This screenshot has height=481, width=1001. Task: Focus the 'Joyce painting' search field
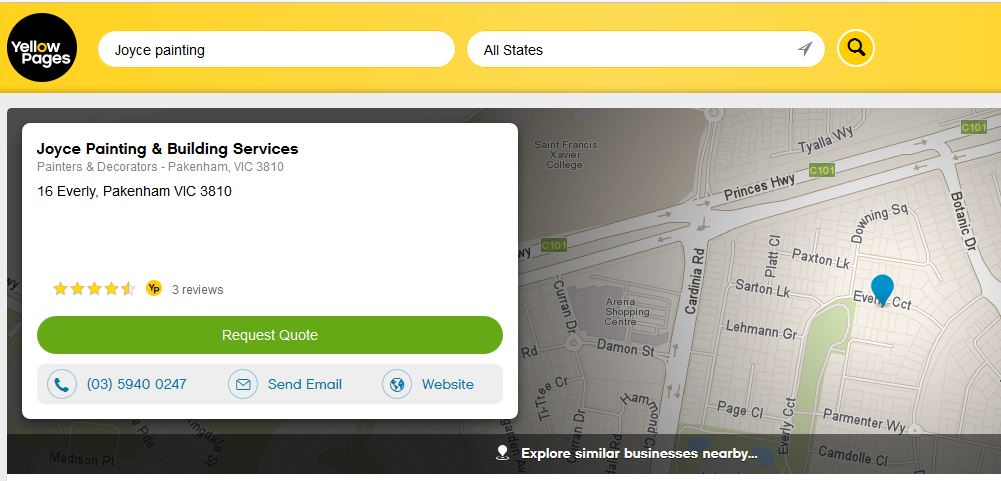276,49
